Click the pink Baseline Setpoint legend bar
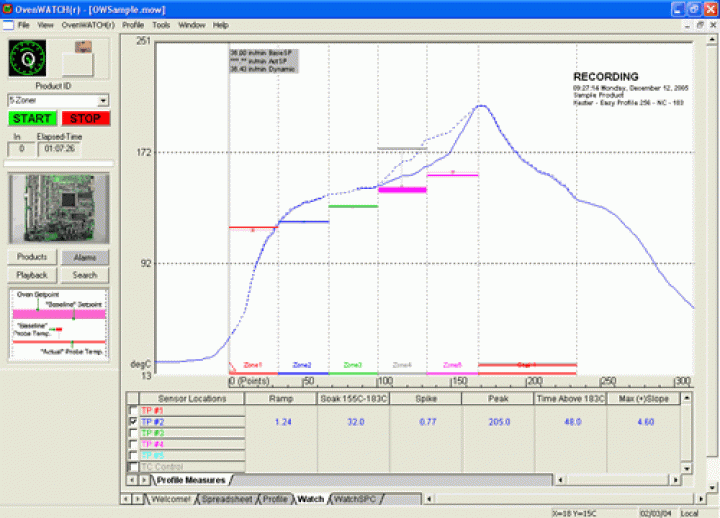The width and height of the screenshot is (720, 518). coord(59,315)
